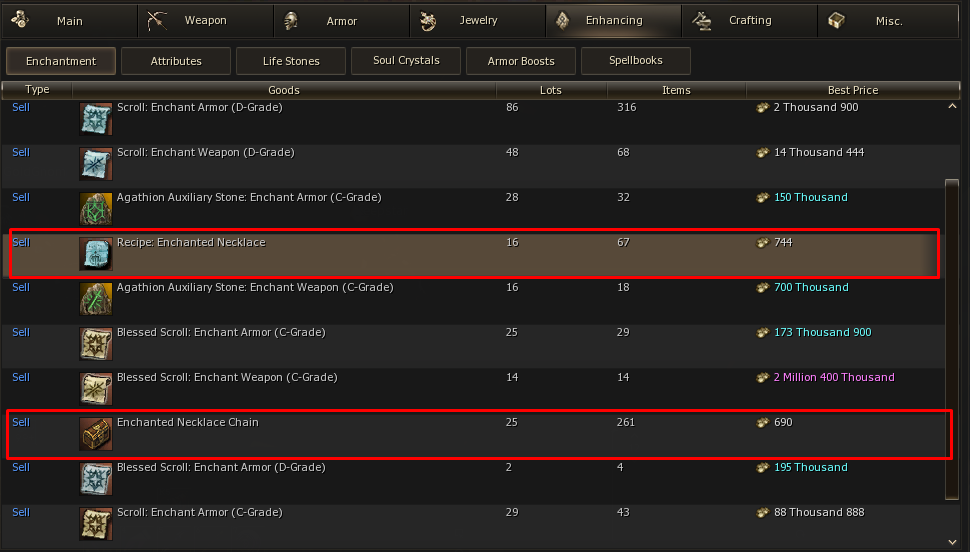The image size is (970, 552).
Task: Click the Recipe: Enchanted Necklace icon
Action: point(96,254)
